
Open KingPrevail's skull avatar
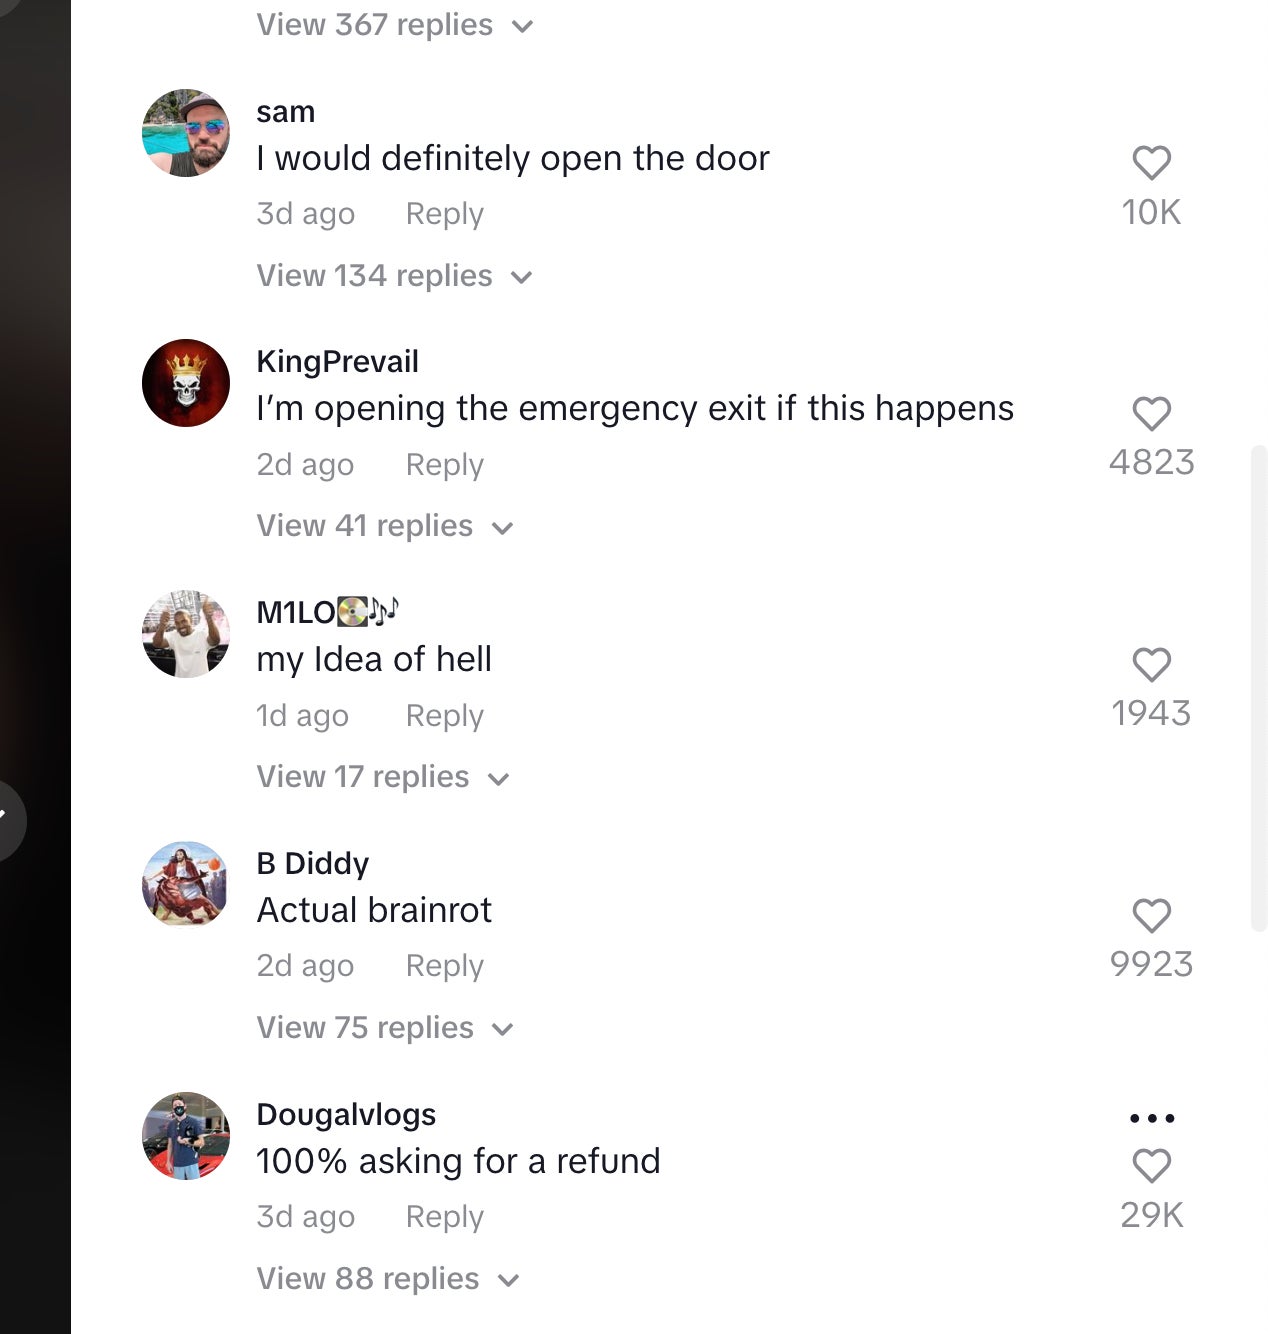pos(186,383)
